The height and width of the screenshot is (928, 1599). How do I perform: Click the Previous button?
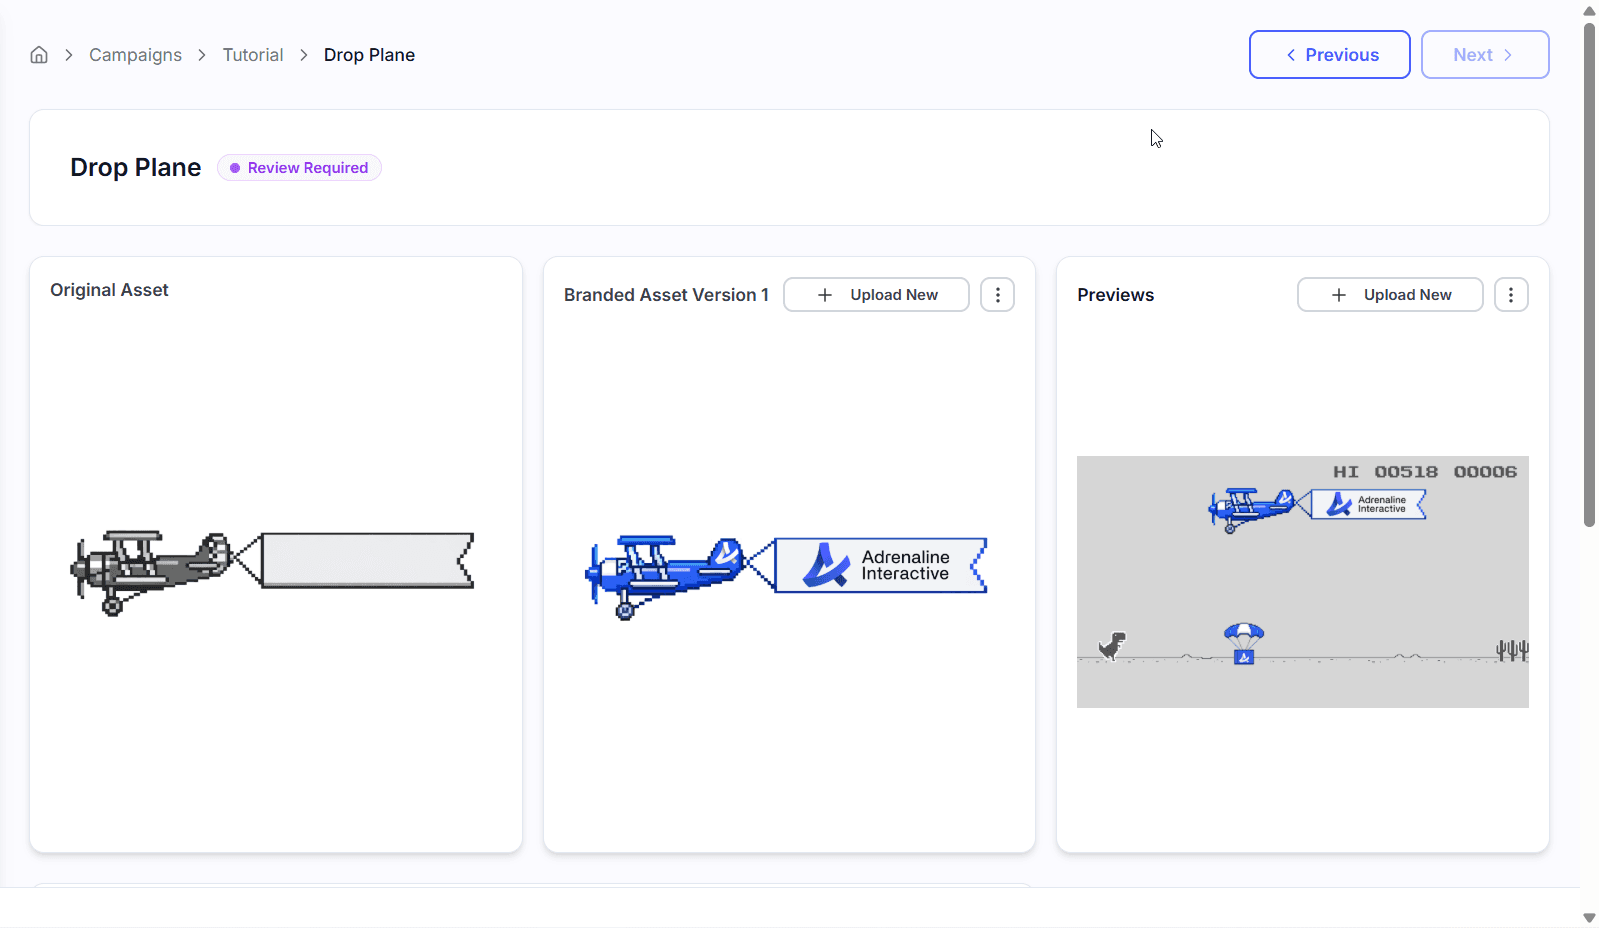coord(1329,55)
